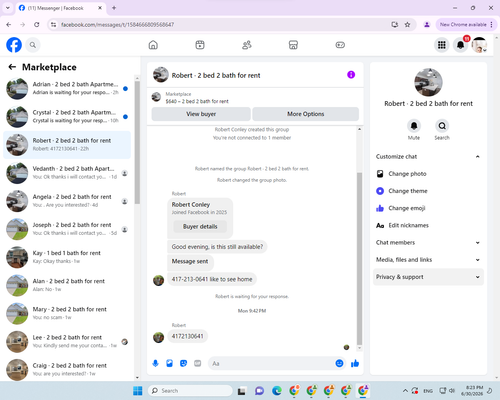Open Adrian's 2 bed 2 bath chat

point(67,88)
